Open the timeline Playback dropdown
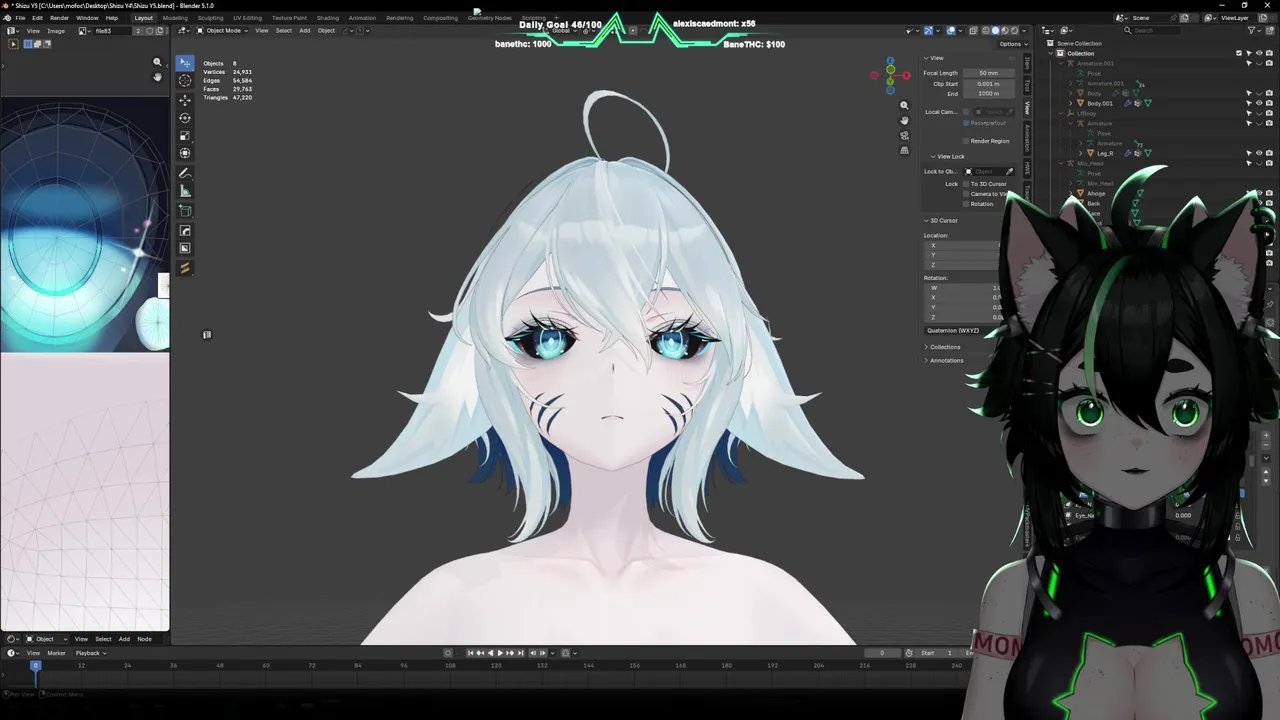The height and width of the screenshot is (720, 1280). (91, 653)
